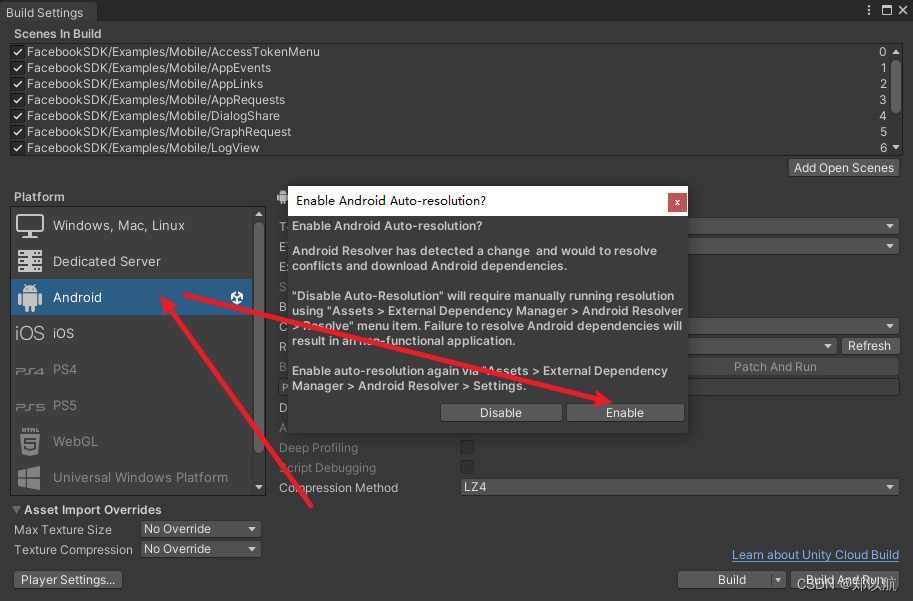Uncheck the AccessTokenMenu scene checkbox
Screen dimensions: 913x601
pos(18,52)
